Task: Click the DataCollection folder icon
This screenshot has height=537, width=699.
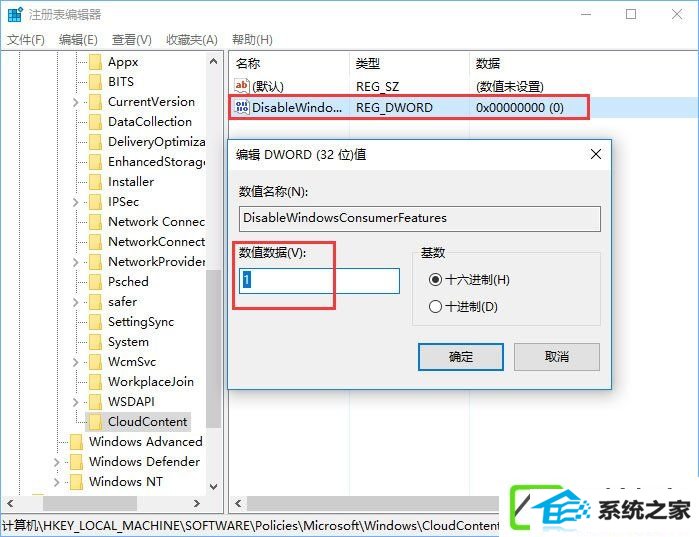Action: coord(95,122)
